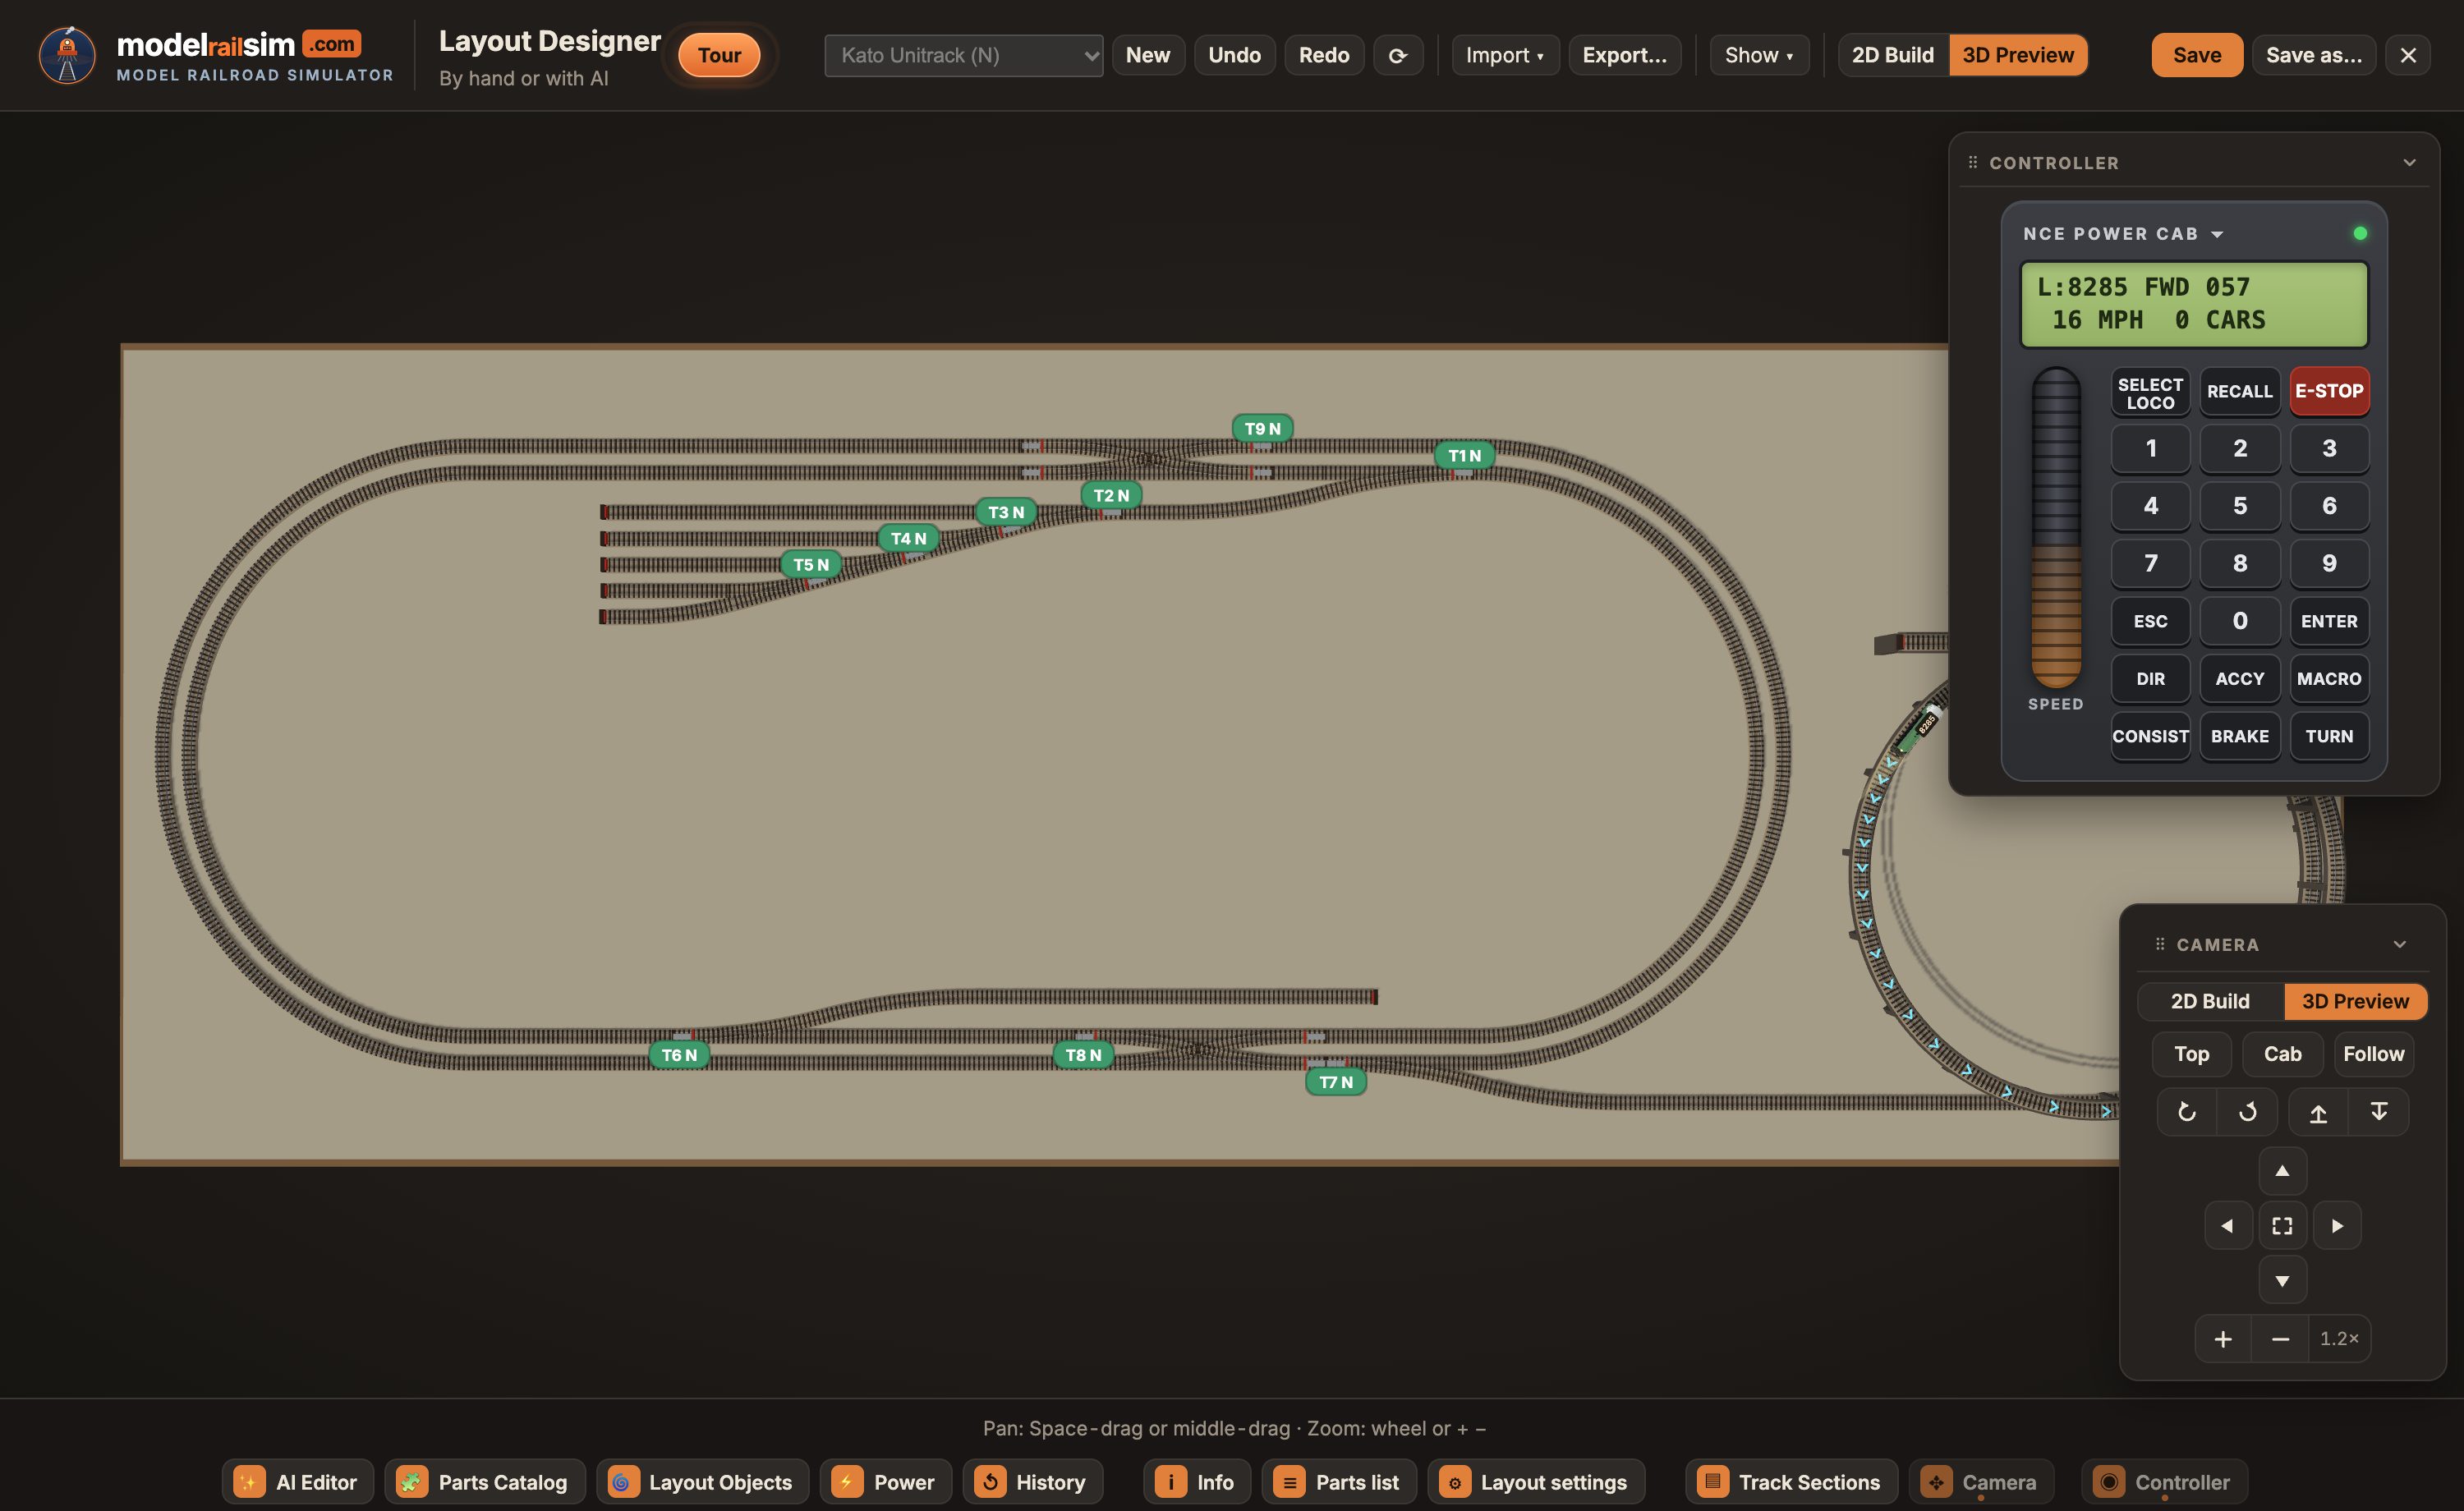Collapse the Camera panel with its chevron
2464x1511 pixels.
click(x=2399, y=944)
